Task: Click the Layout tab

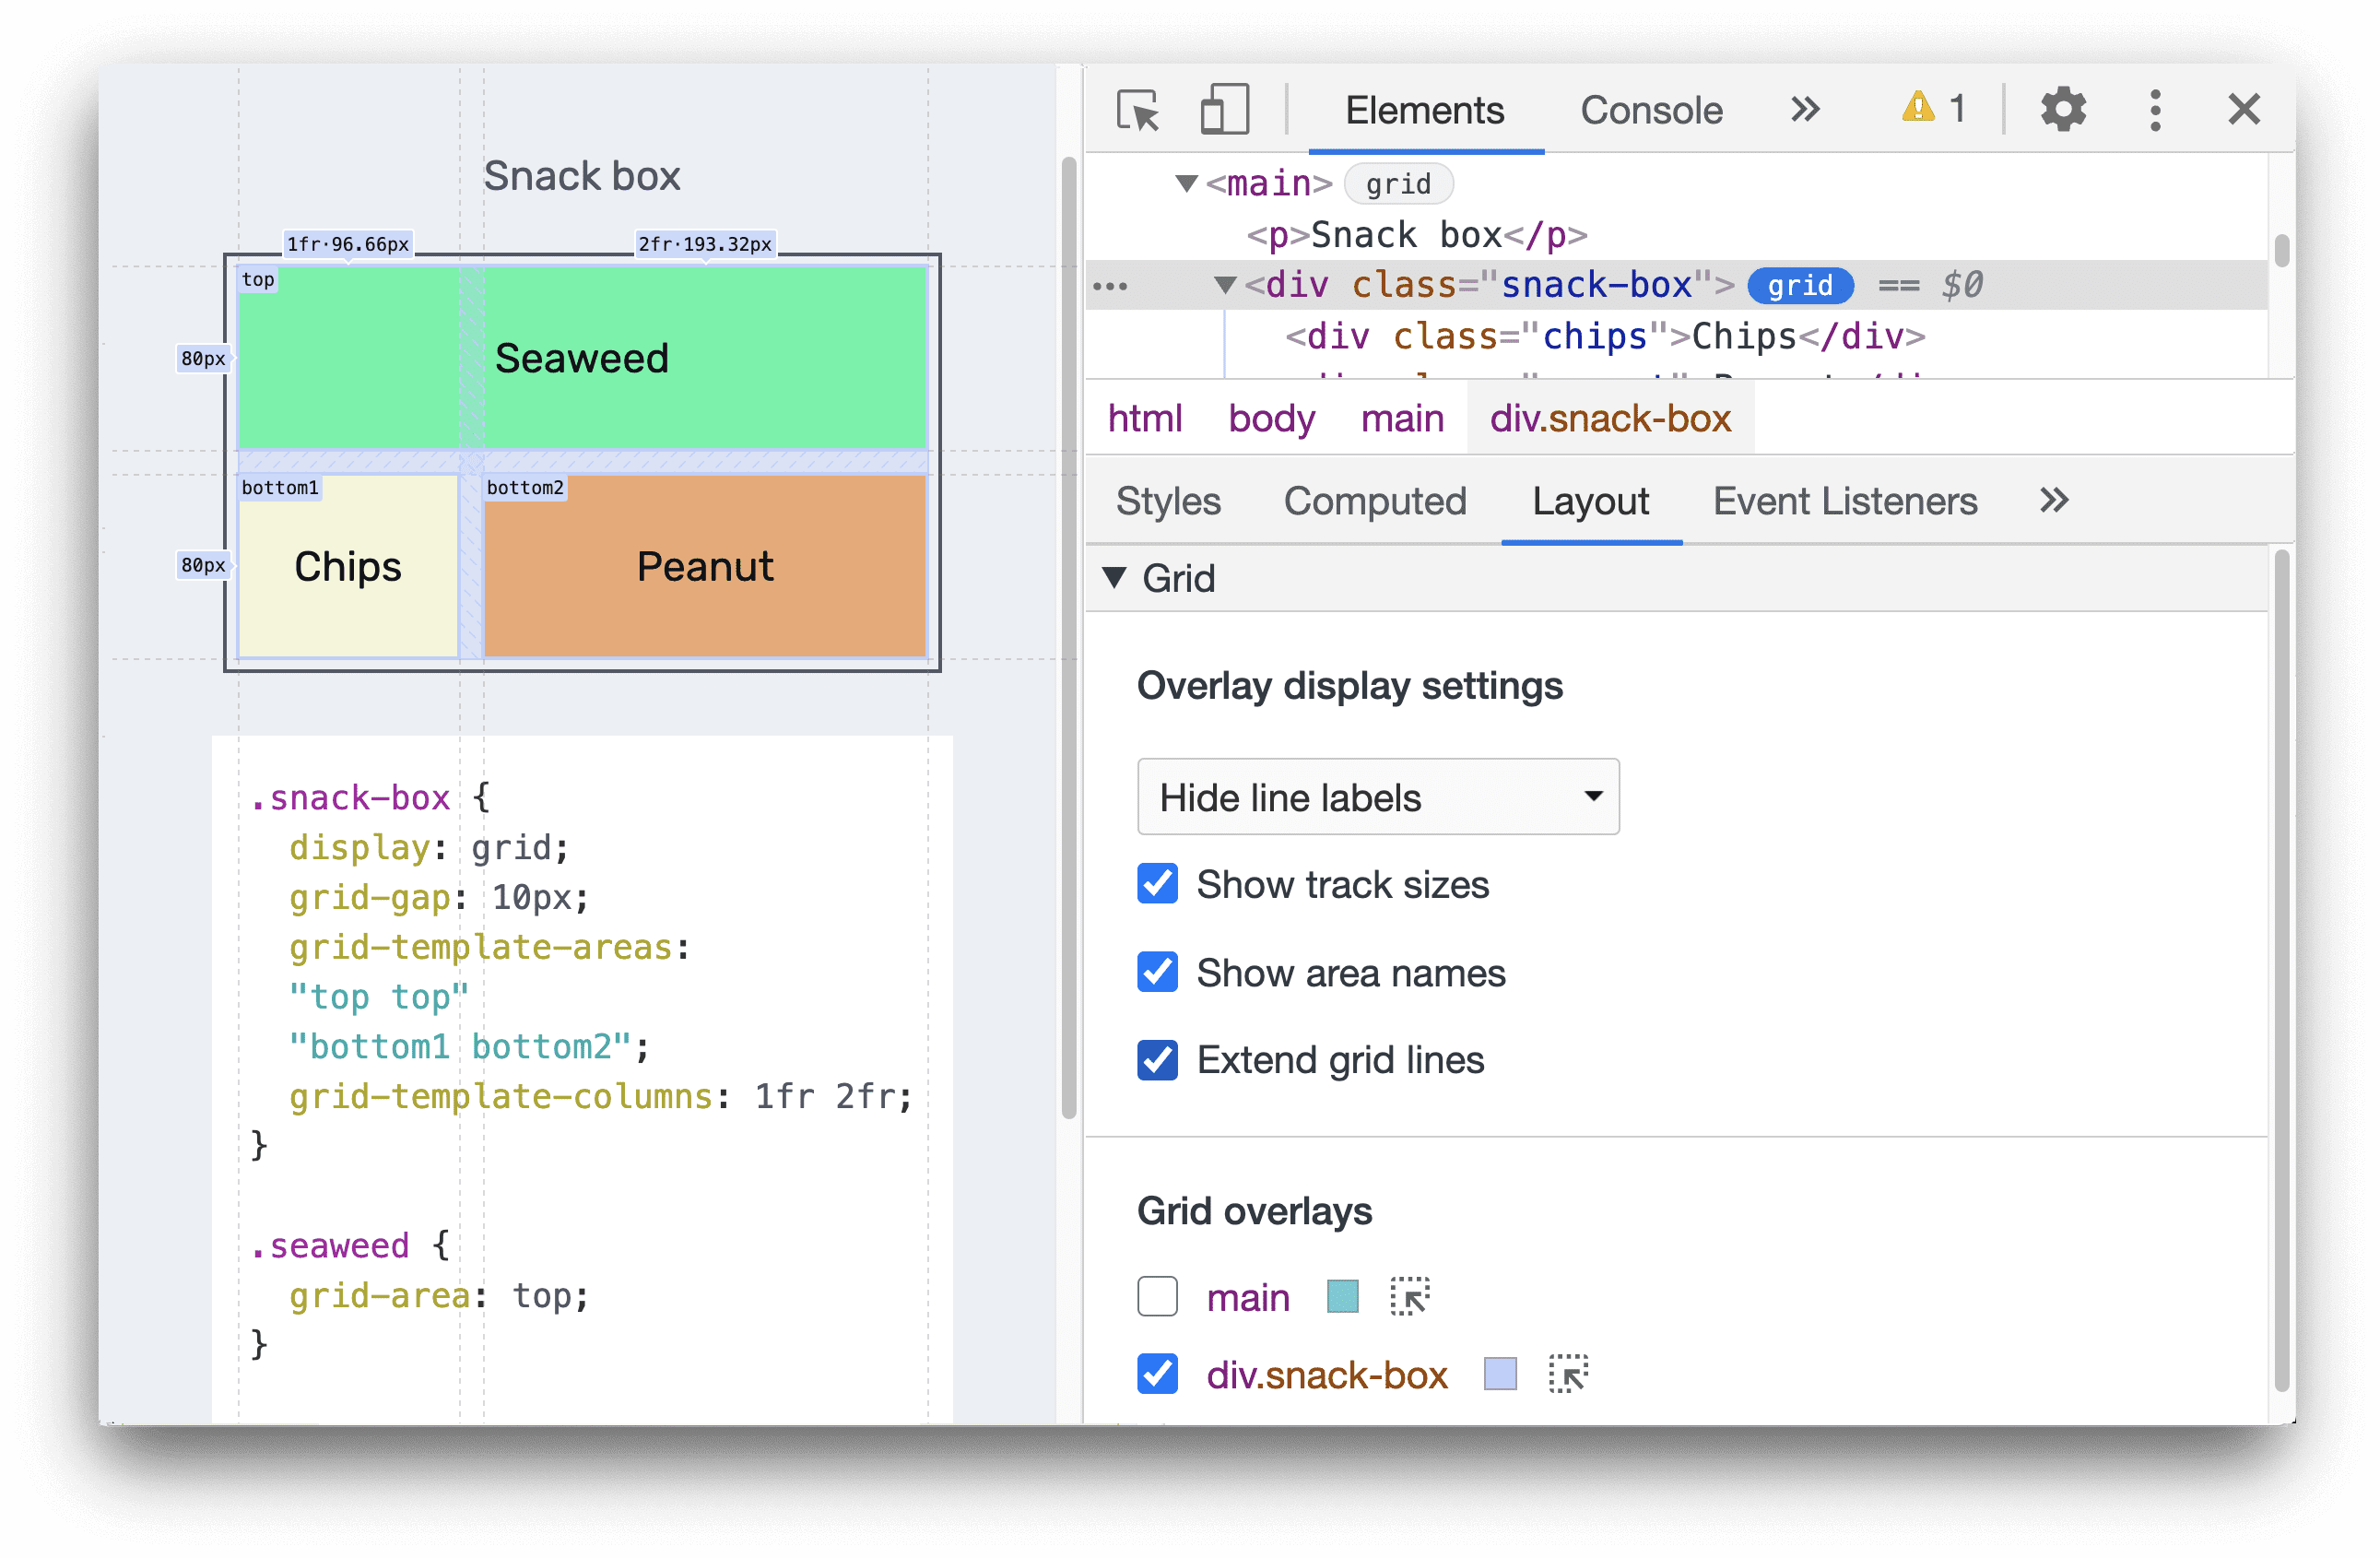Action: pyautogui.click(x=1587, y=502)
